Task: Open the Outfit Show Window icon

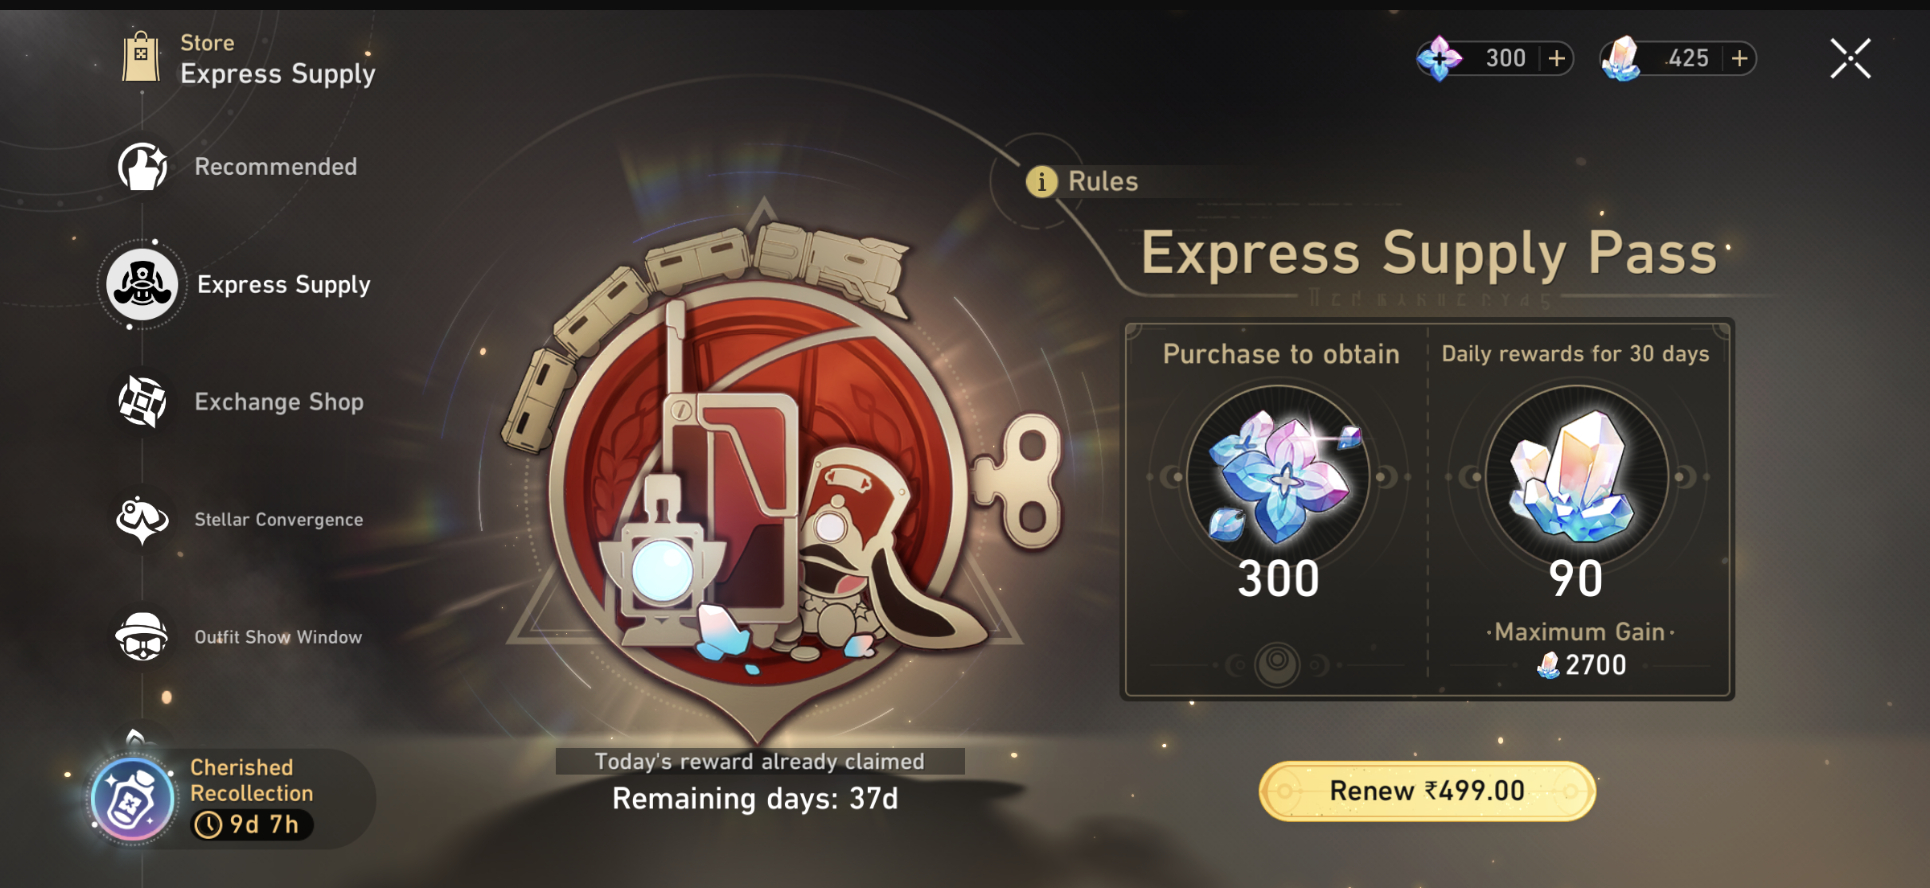Action: point(142,637)
